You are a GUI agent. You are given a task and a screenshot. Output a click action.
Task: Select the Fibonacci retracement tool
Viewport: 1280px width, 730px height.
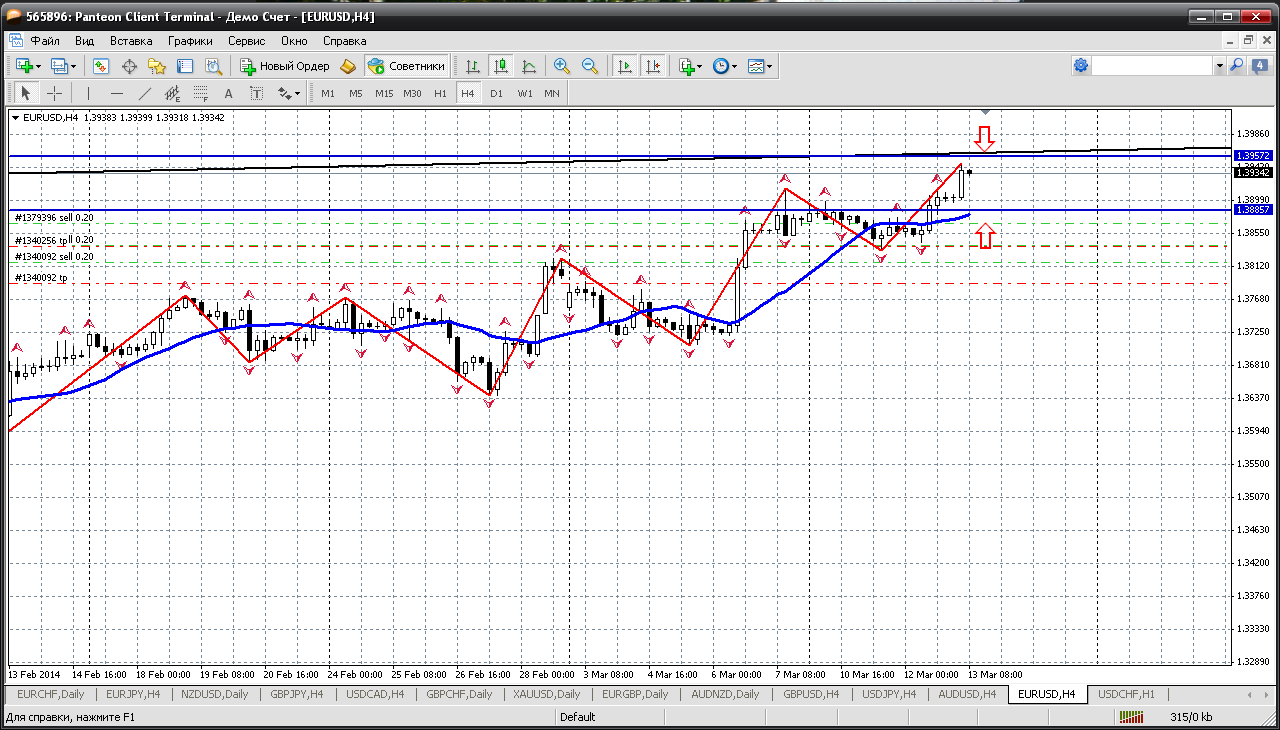[x=200, y=93]
